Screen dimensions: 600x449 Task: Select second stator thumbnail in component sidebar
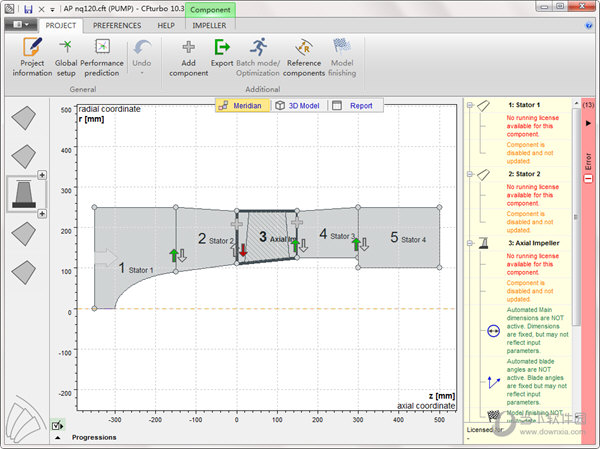pos(24,156)
